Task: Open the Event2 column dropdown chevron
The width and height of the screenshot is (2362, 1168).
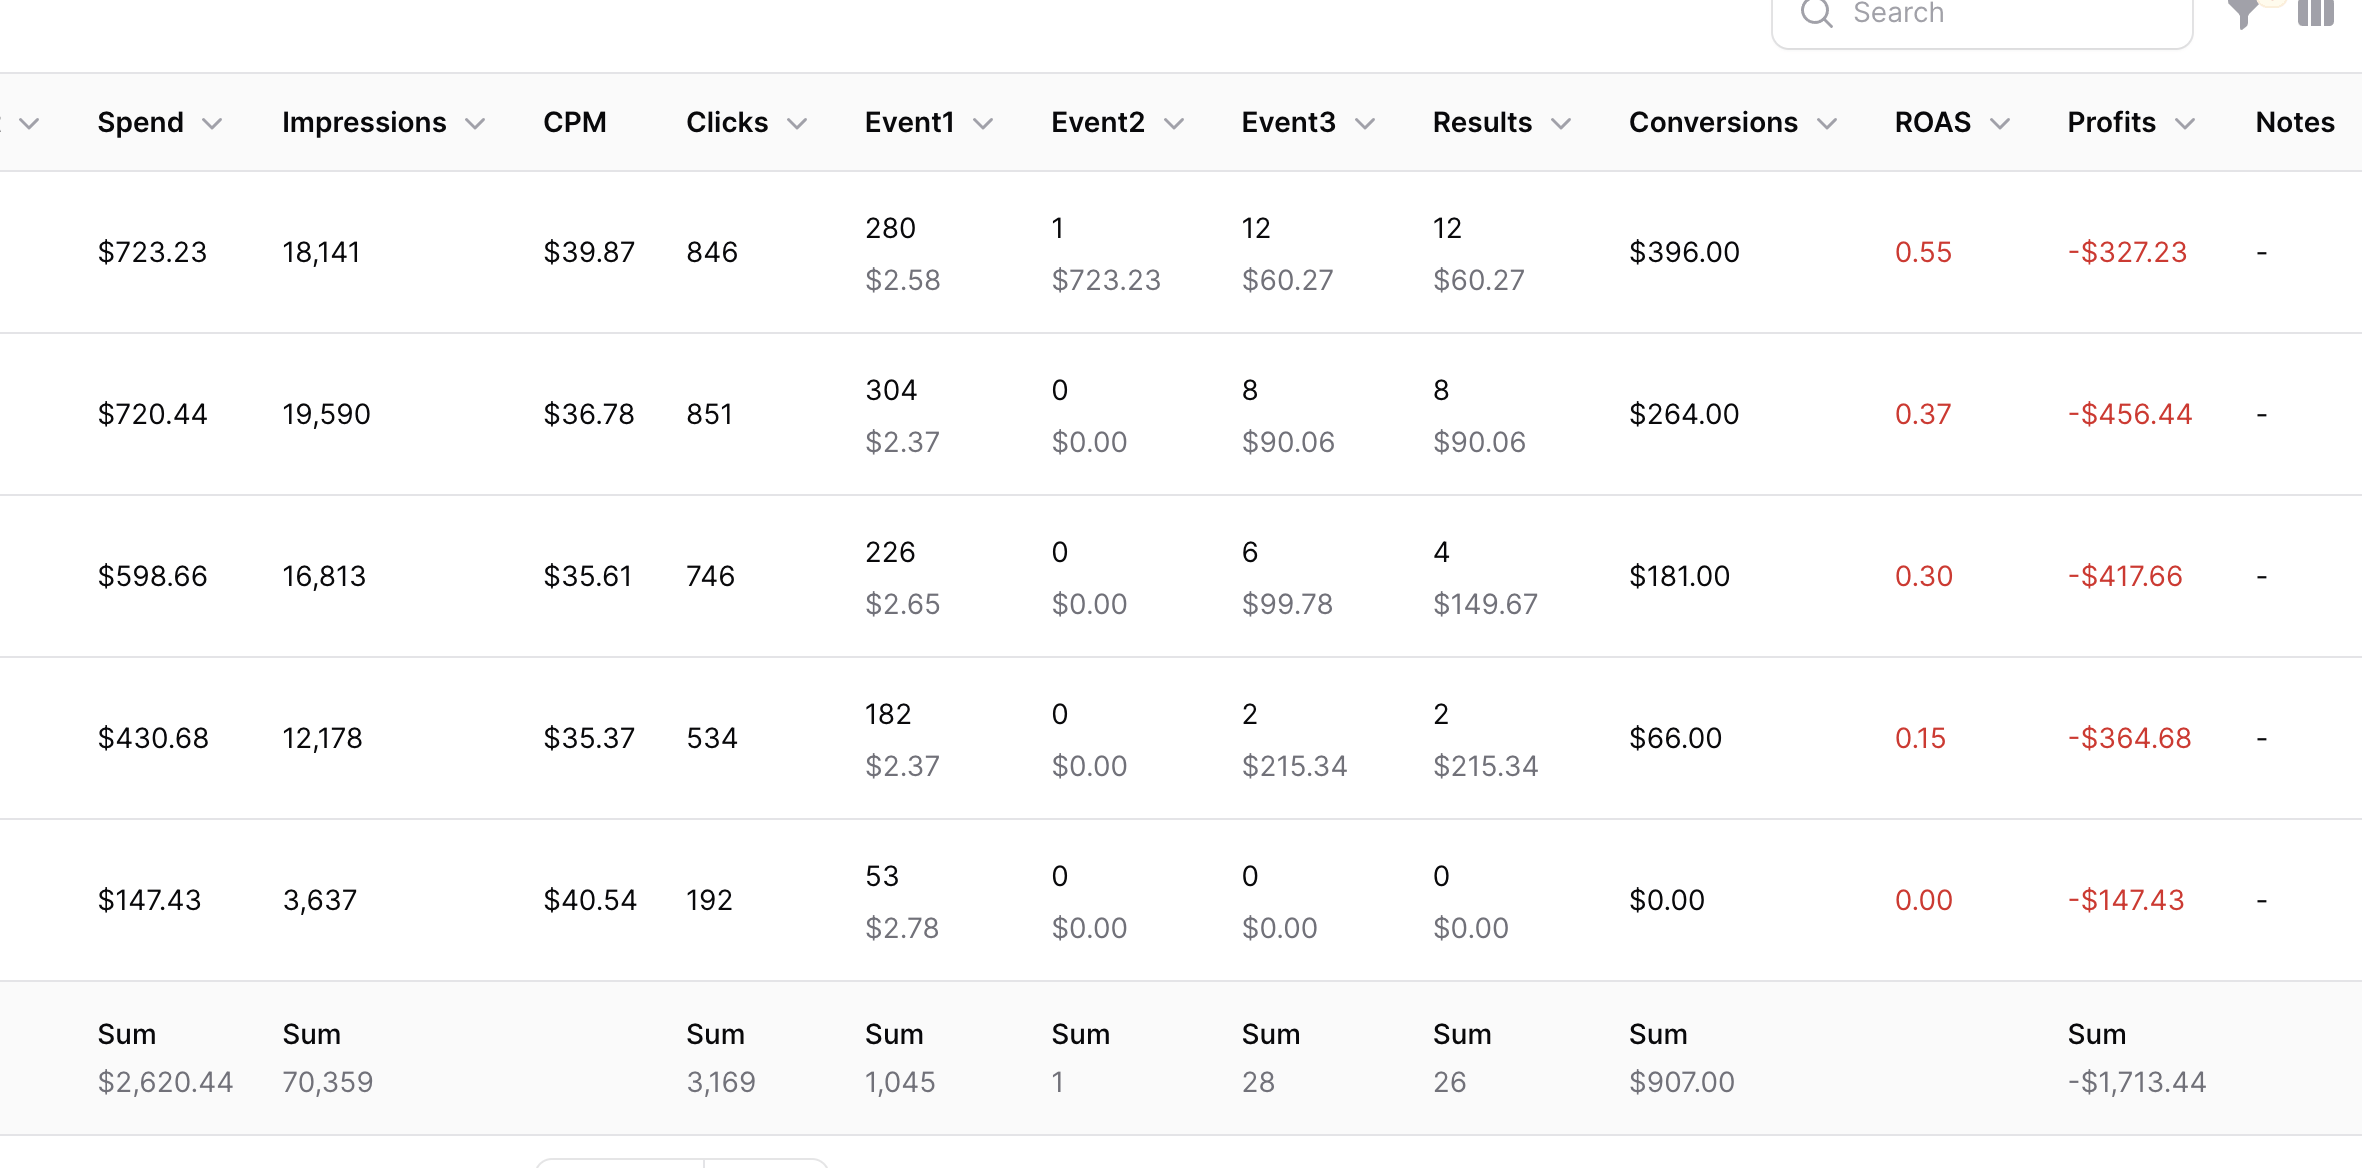Action: coord(1175,124)
